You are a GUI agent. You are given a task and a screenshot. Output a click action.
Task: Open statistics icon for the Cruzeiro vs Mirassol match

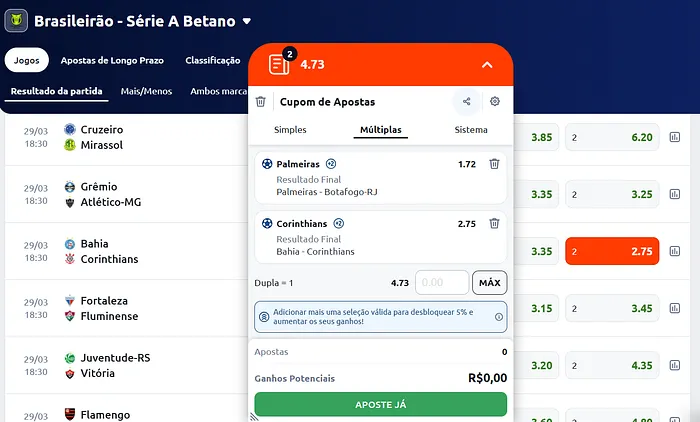pyautogui.click(x=674, y=138)
